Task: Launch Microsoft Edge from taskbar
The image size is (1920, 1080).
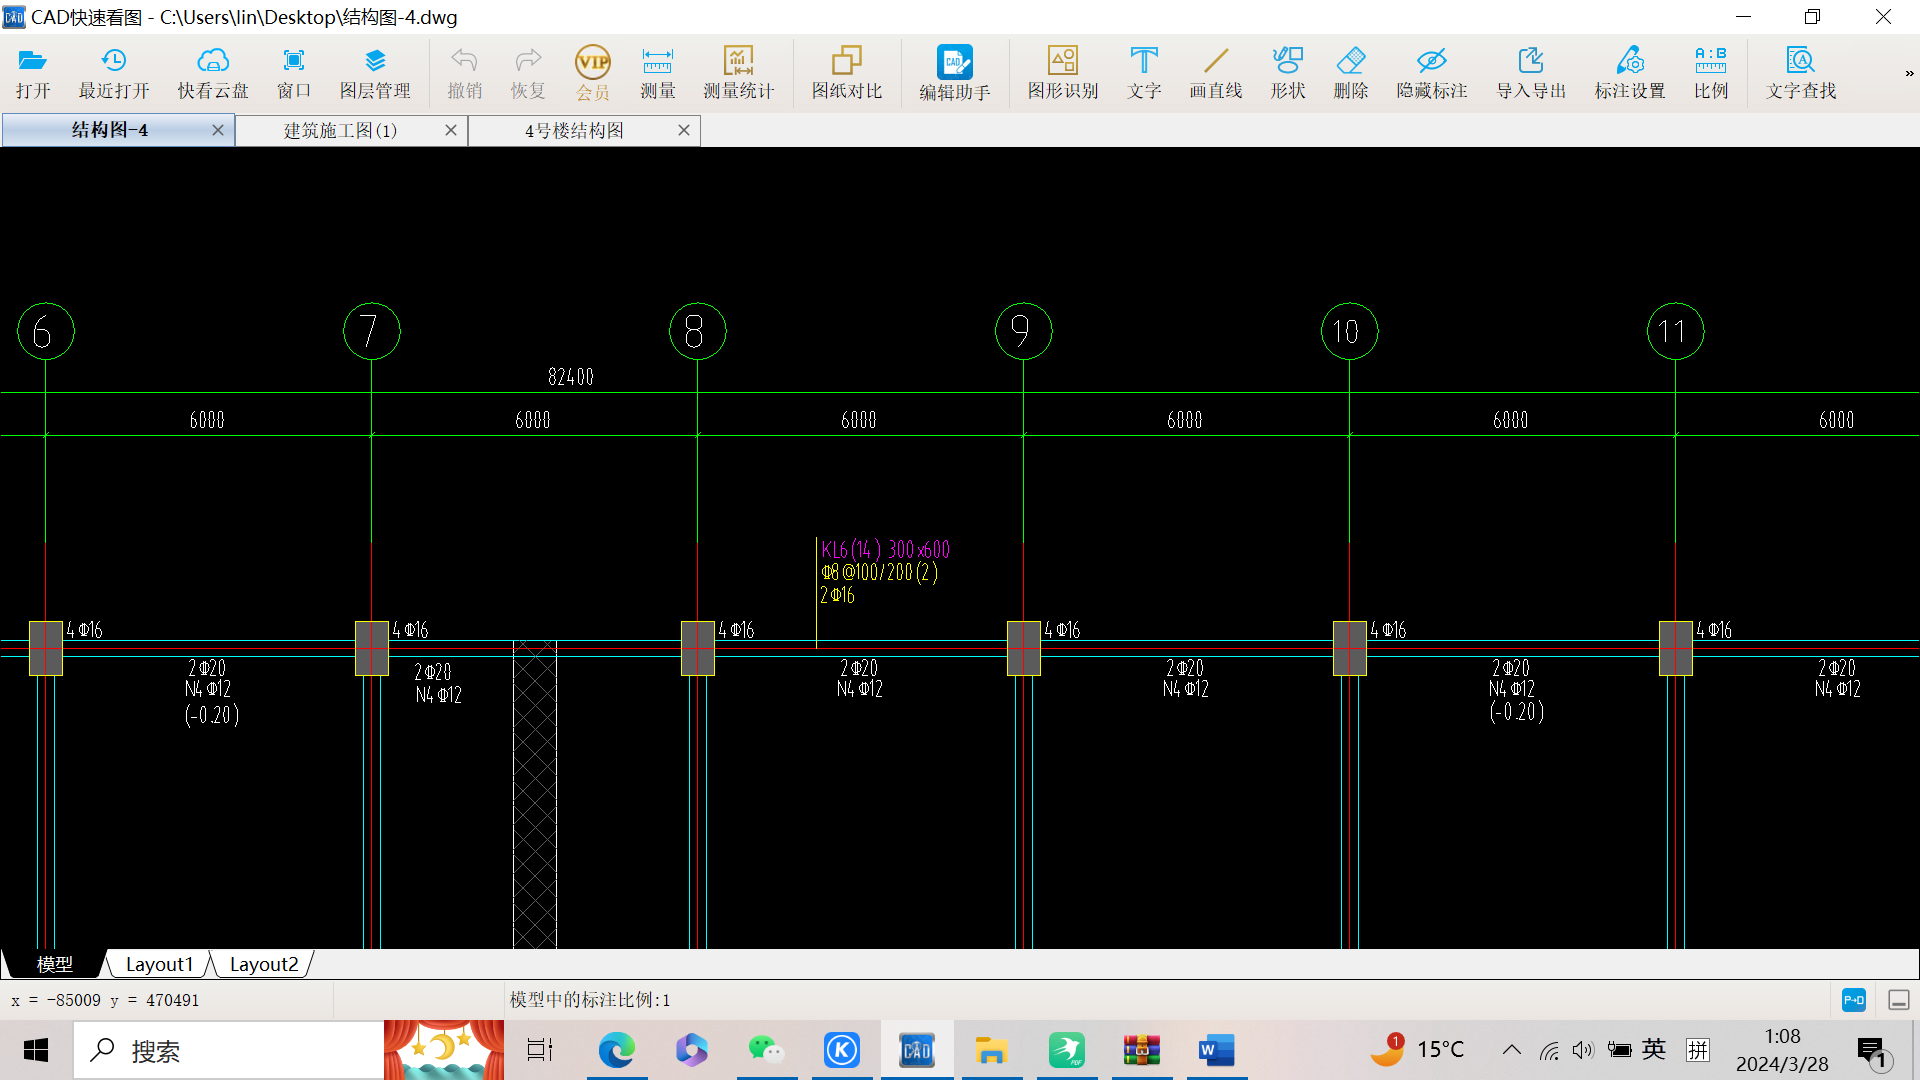Action: [617, 1050]
